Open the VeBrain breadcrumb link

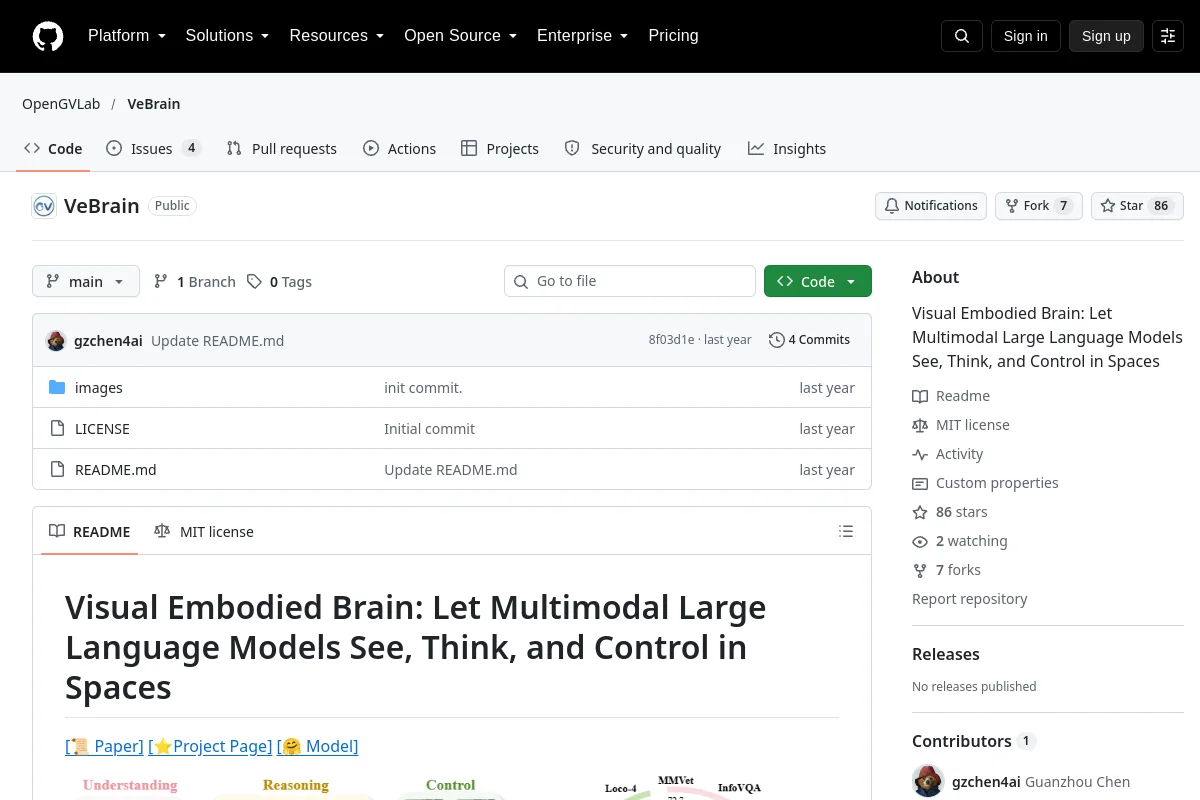pyautogui.click(x=154, y=104)
